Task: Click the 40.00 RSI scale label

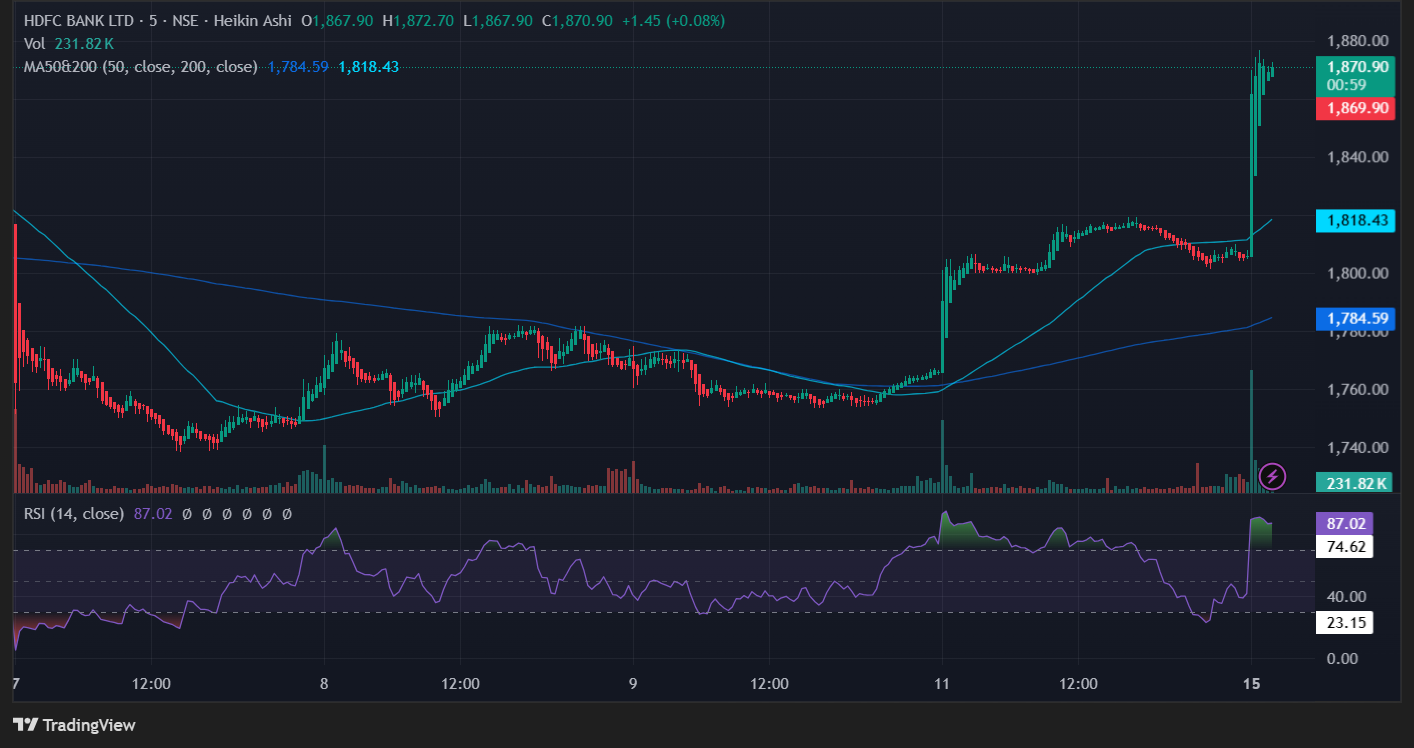Action: [1346, 597]
